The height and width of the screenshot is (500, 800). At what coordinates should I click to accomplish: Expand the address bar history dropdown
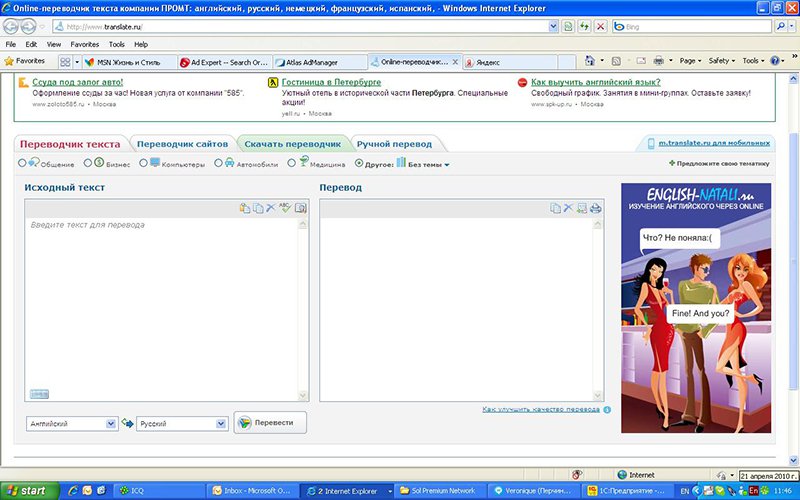553,27
